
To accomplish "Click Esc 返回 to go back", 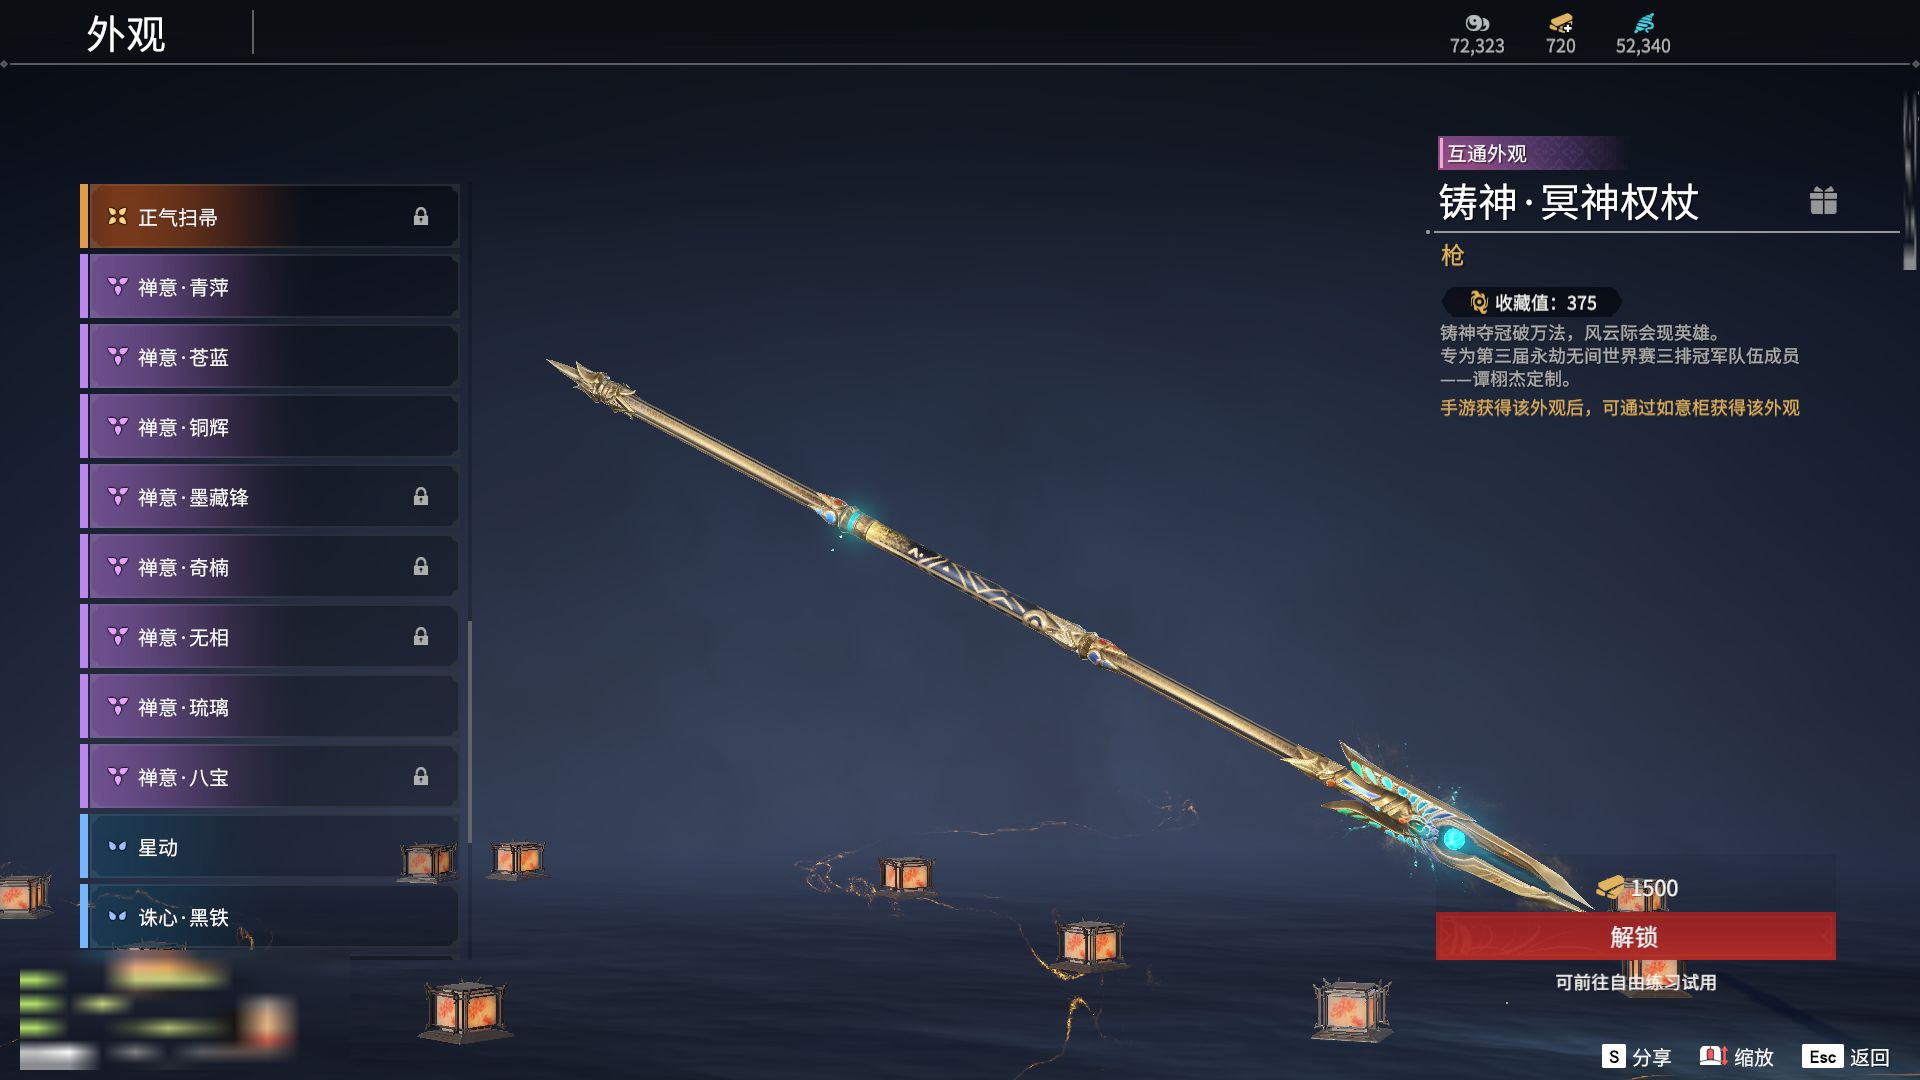I will coord(1846,1057).
